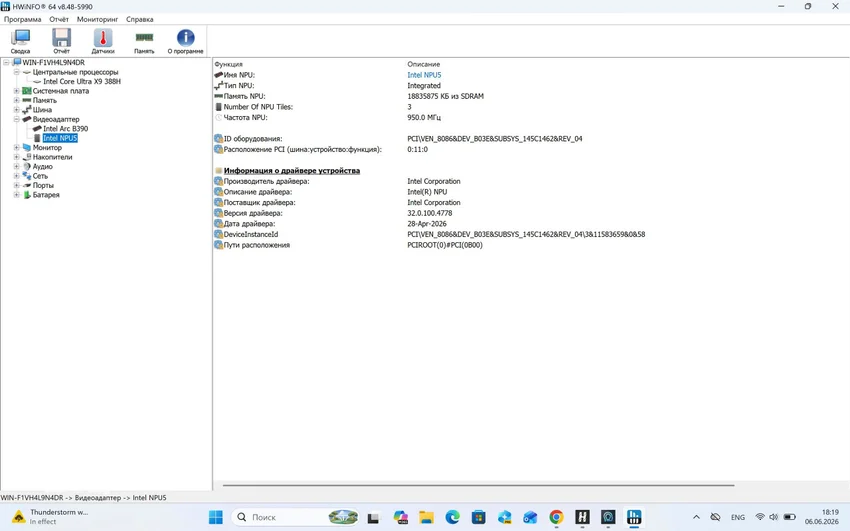The width and height of the screenshot is (850, 531).
Task: Collapse the WIN-F1VH4L9N4DR root node
Action: coord(6,62)
